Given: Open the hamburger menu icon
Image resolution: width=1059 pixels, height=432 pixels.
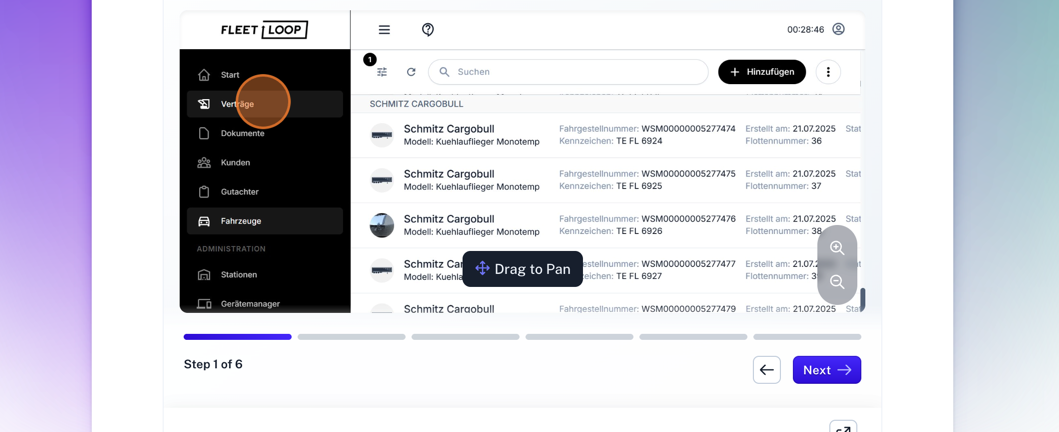Looking at the screenshot, I should [x=384, y=30].
